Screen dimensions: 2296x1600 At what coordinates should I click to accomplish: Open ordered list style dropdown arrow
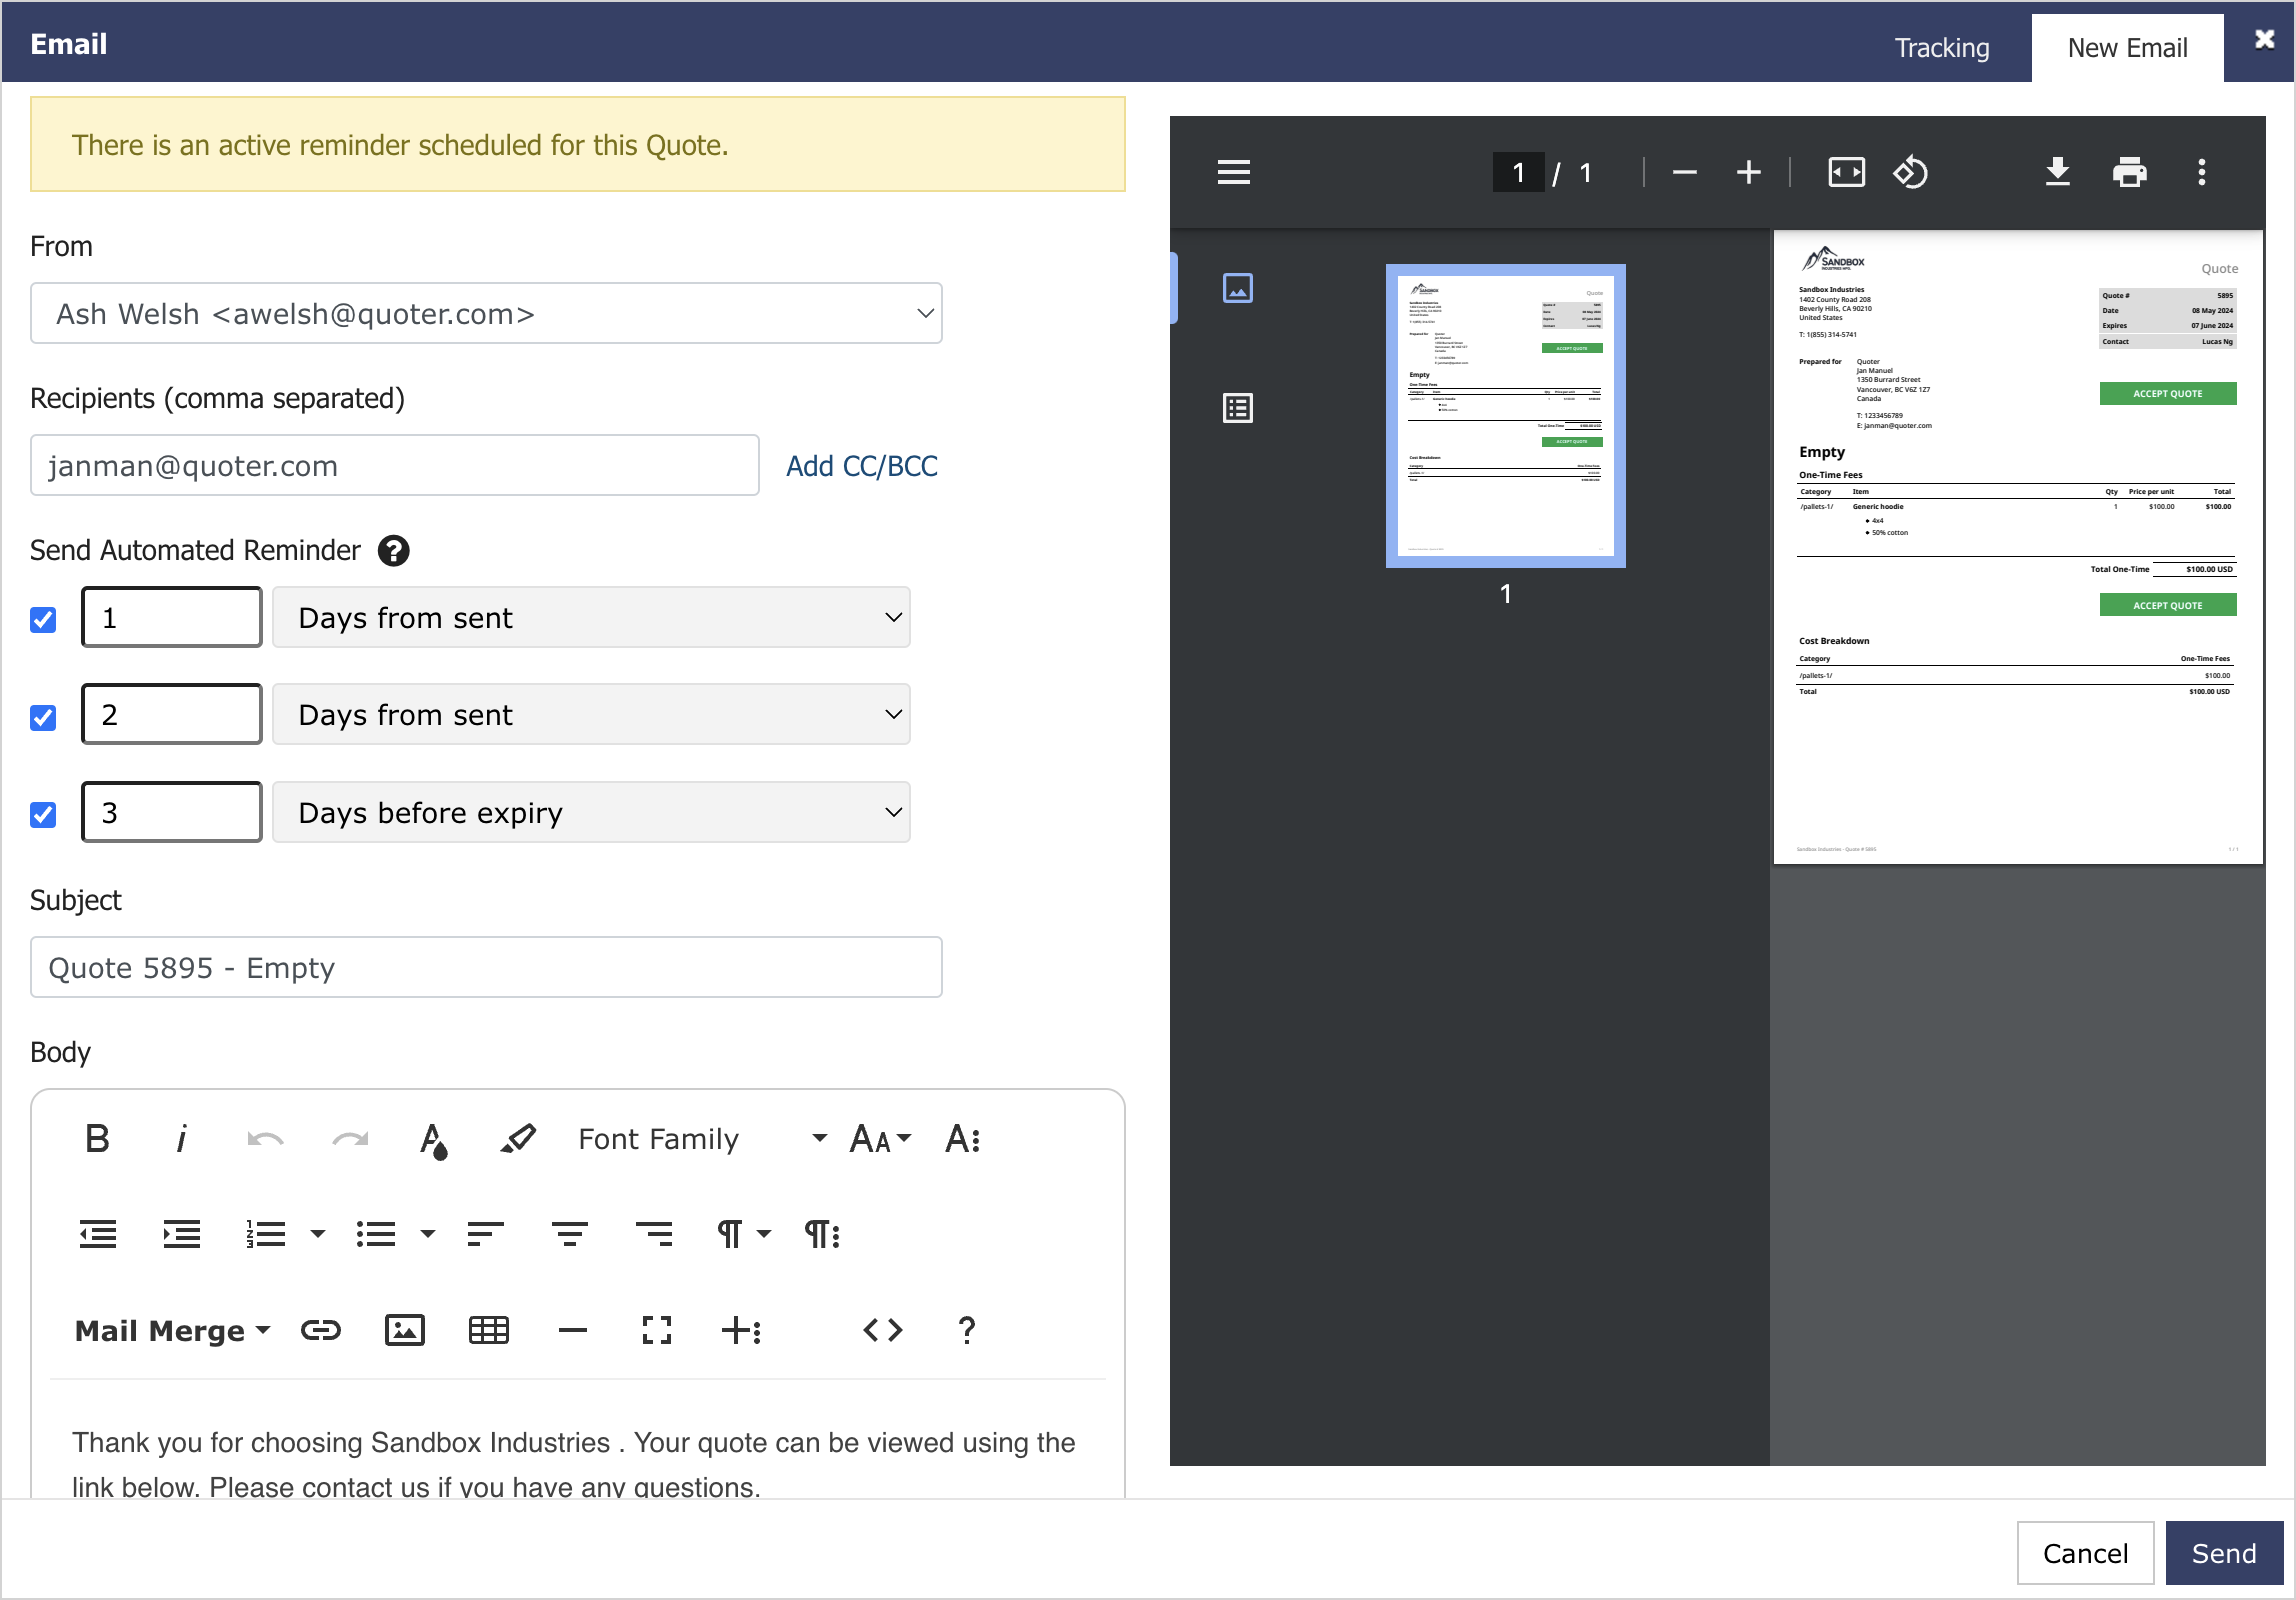pyautogui.click(x=318, y=1234)
